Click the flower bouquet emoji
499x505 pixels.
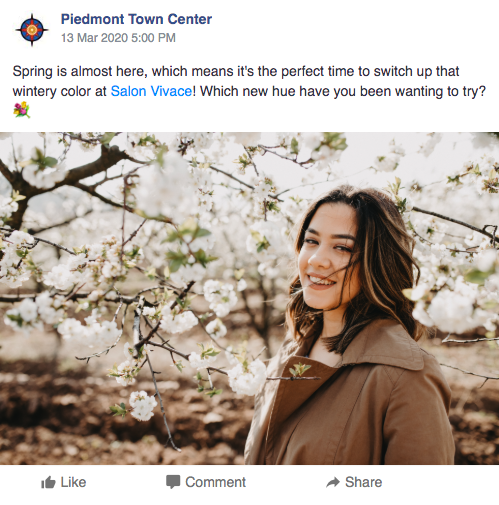(x=22, y=110)
